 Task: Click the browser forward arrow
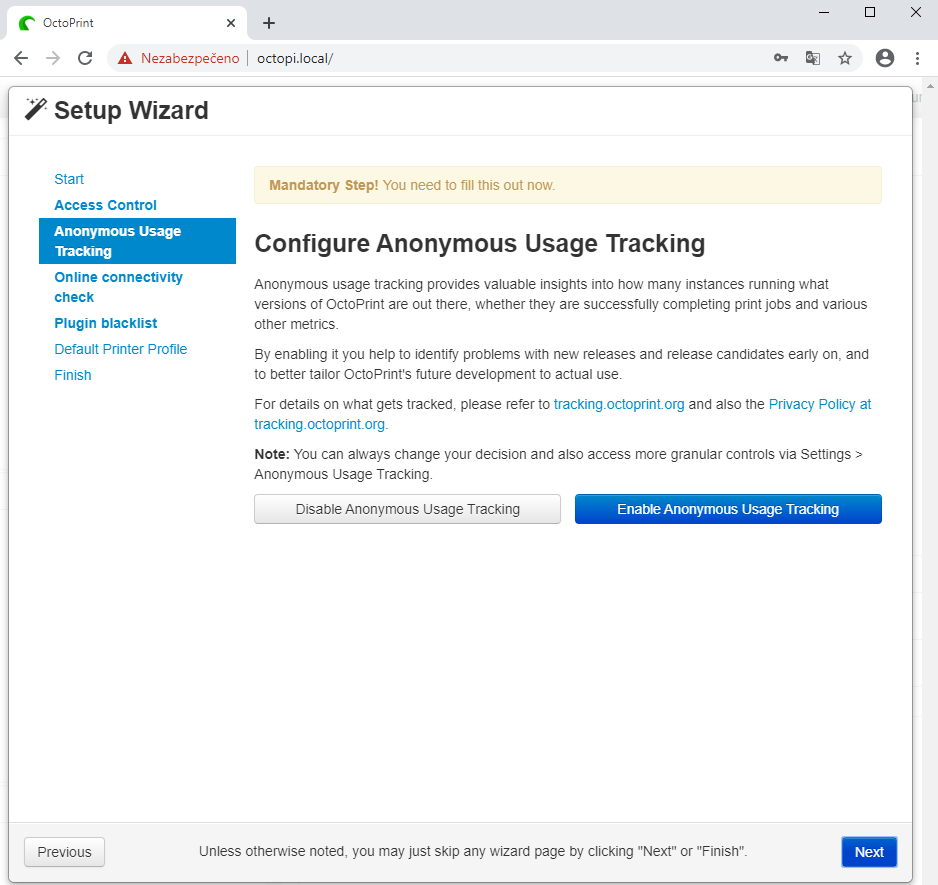tap(53, 58)
